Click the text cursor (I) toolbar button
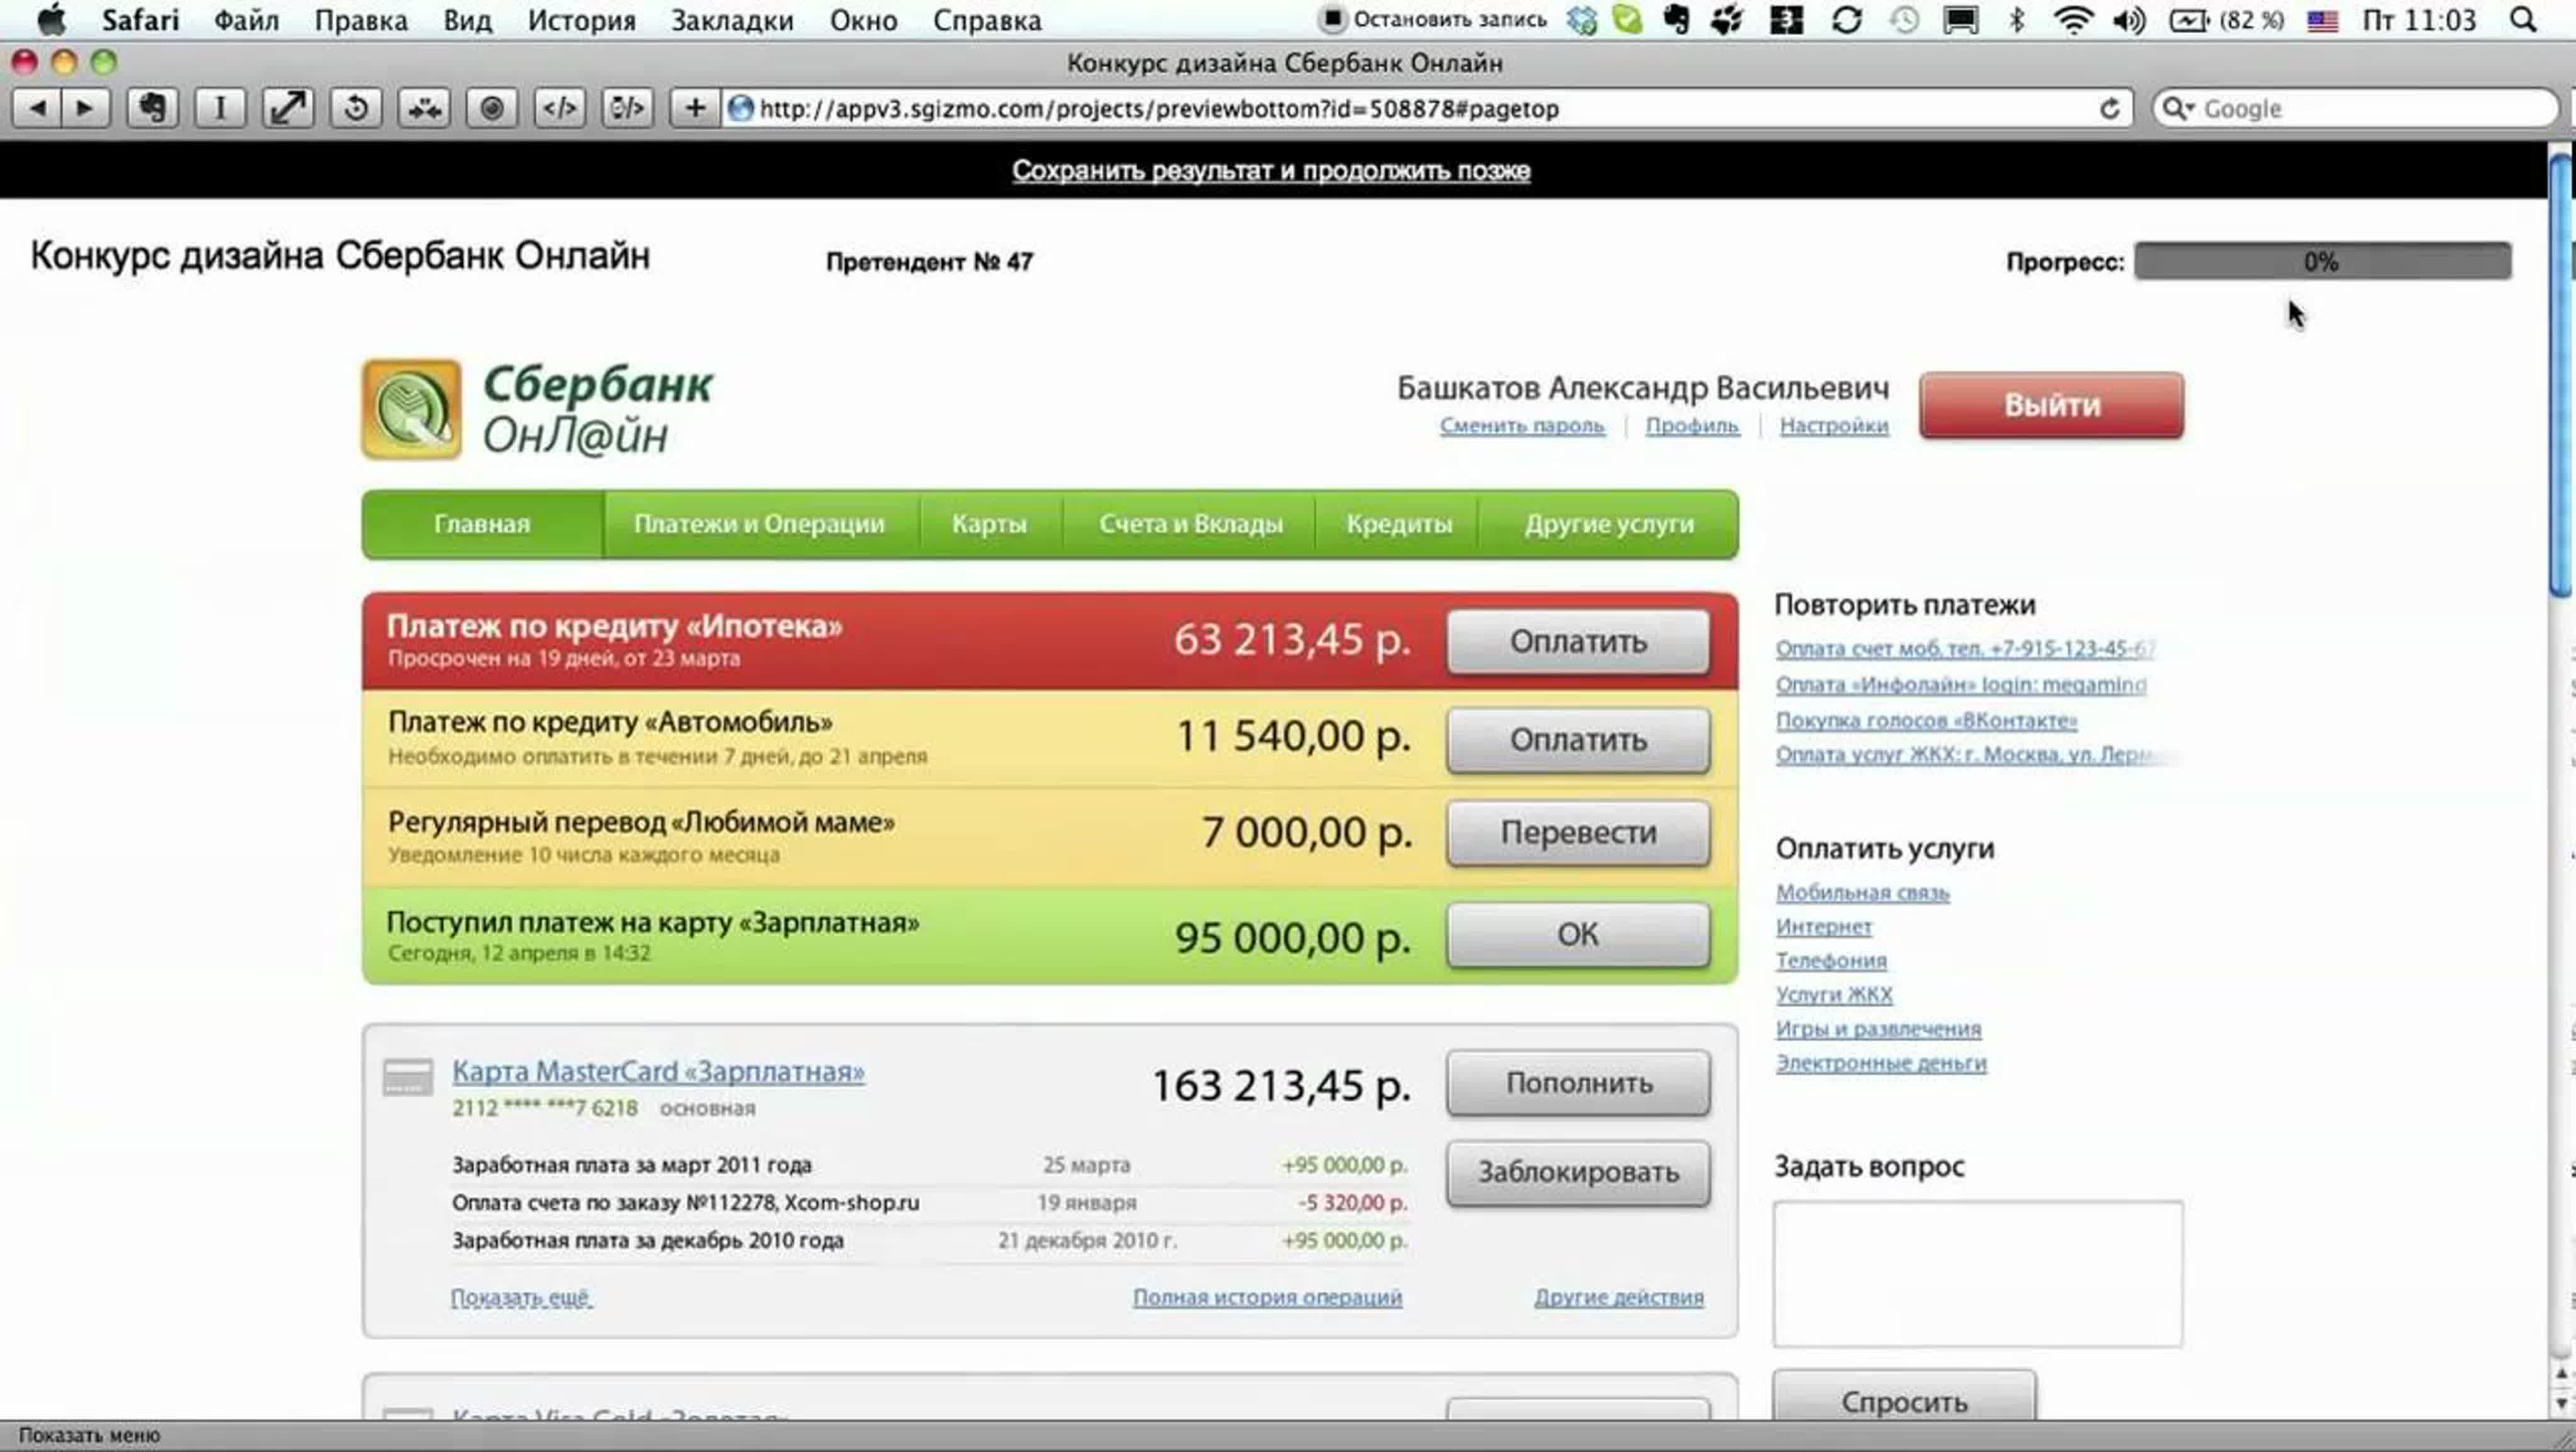 click(x=220, y=108)
